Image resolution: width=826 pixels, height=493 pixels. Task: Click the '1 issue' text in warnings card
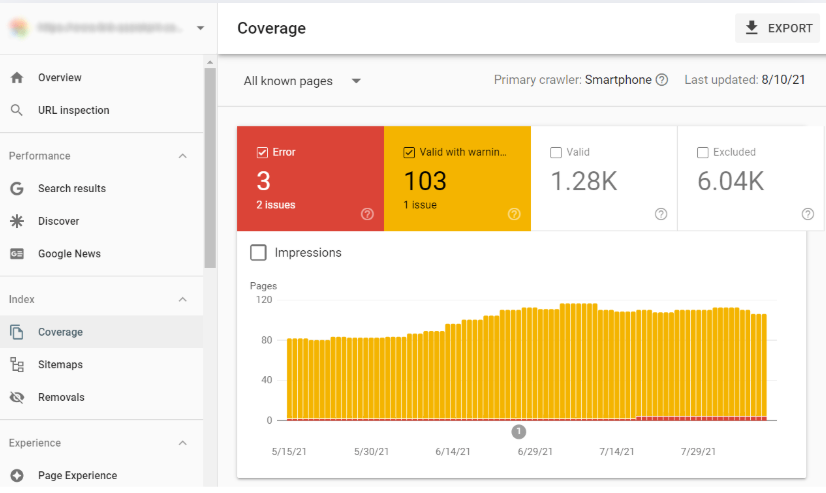(x=420, y=205)
